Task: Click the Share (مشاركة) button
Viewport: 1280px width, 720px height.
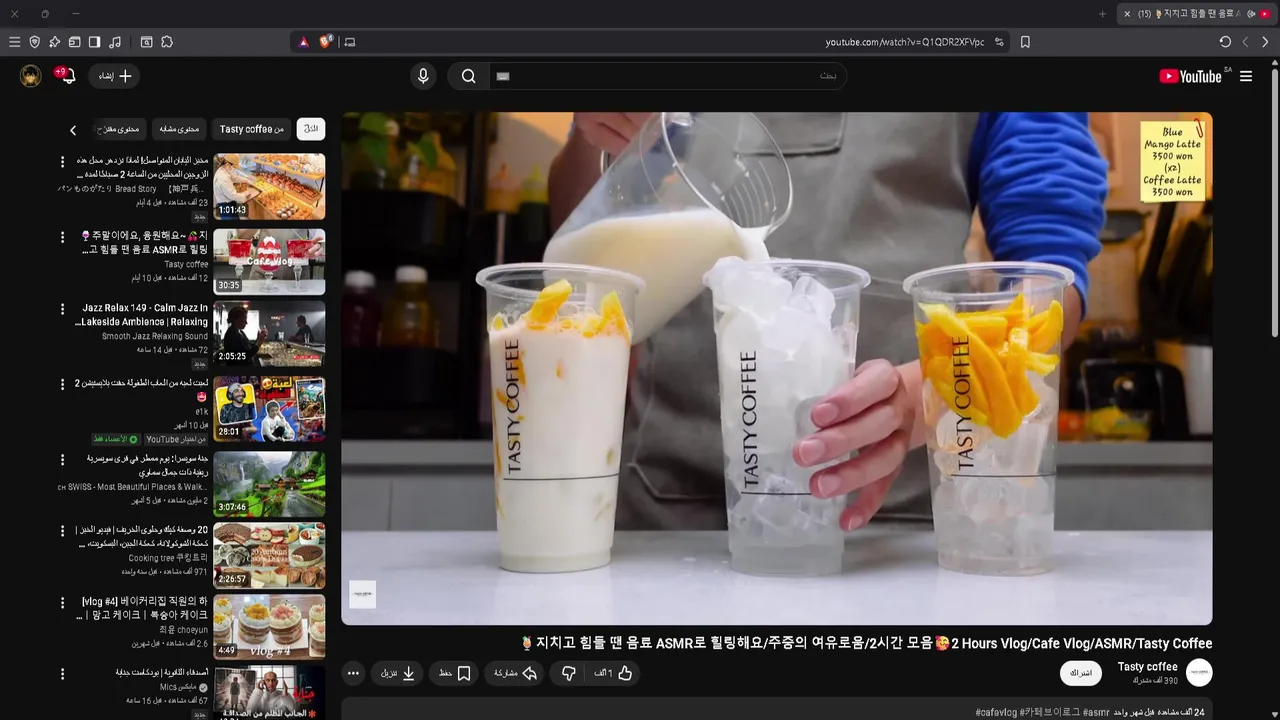Action: [516, 673]
